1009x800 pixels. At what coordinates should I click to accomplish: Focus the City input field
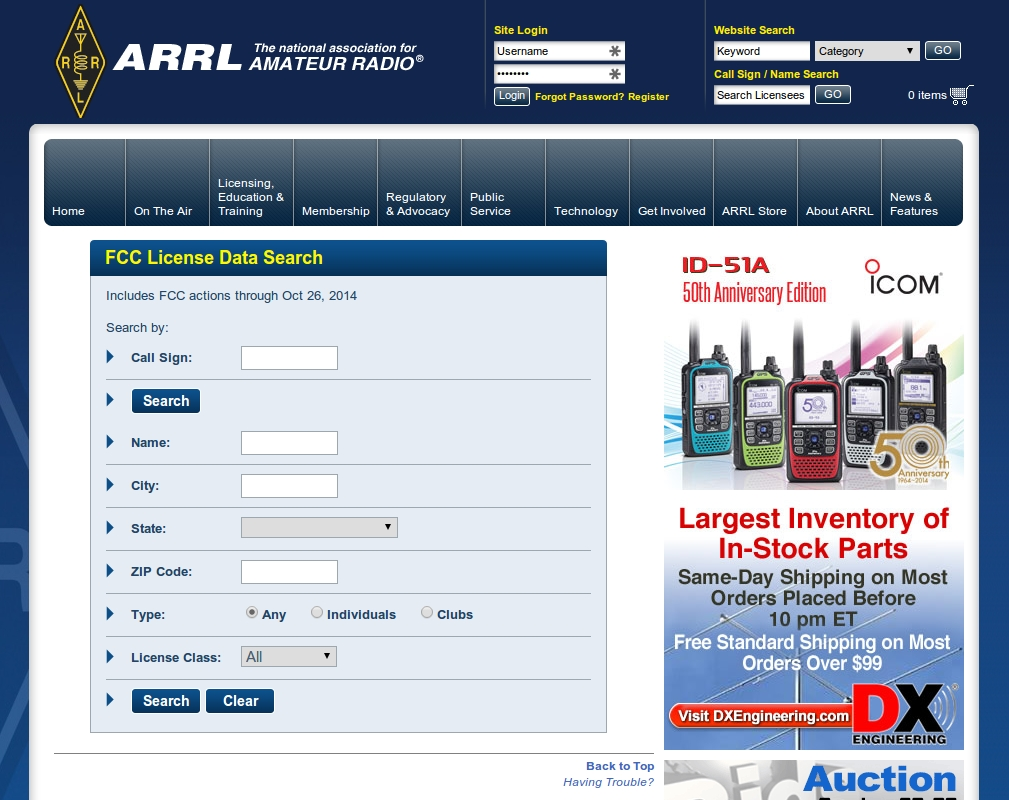[289, 486]
